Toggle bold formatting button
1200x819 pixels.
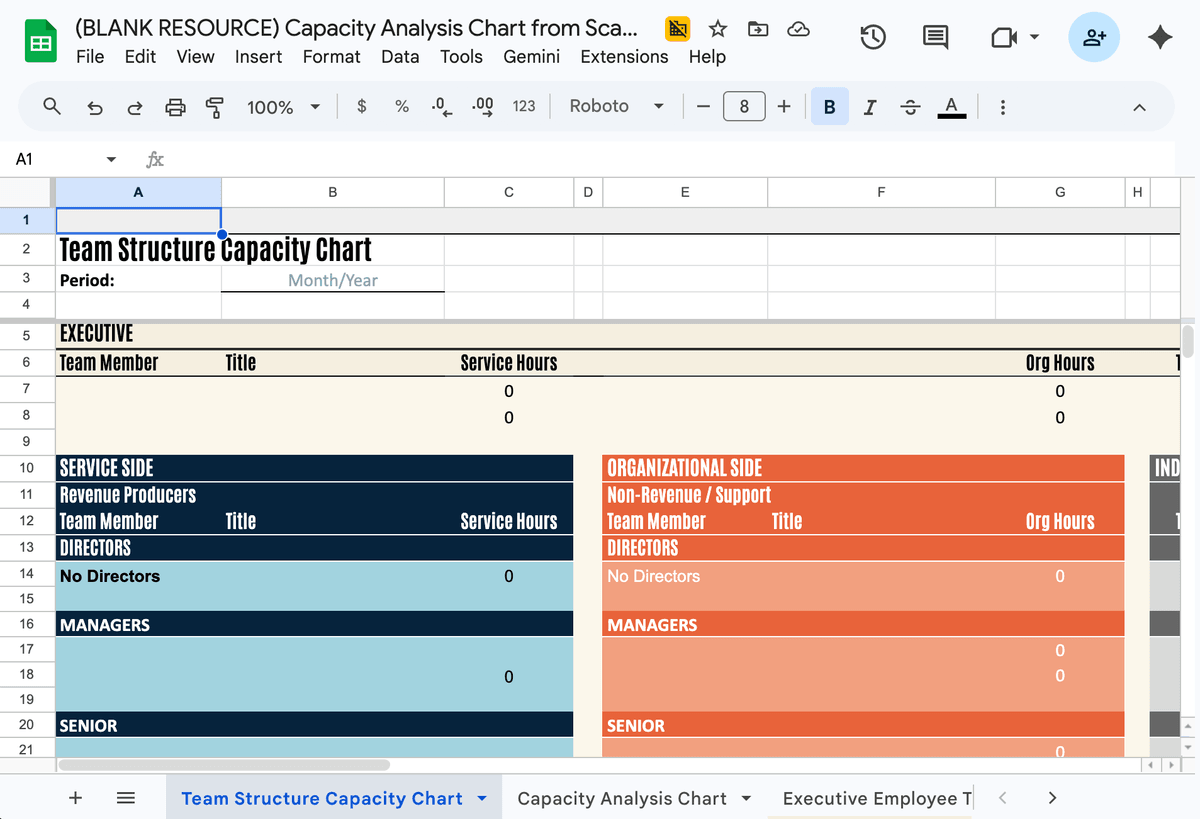coord(829,106)
